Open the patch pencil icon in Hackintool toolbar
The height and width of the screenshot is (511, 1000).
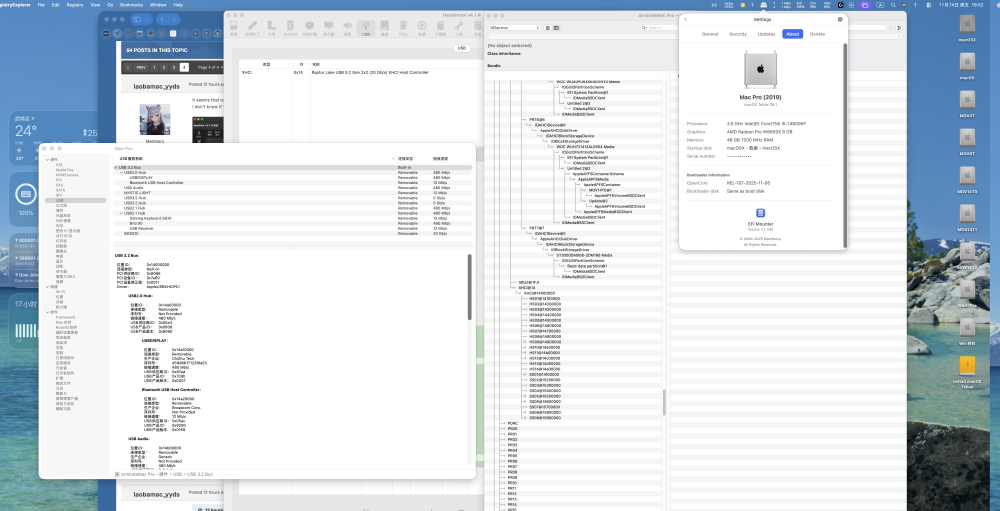[x=253, y=27]
